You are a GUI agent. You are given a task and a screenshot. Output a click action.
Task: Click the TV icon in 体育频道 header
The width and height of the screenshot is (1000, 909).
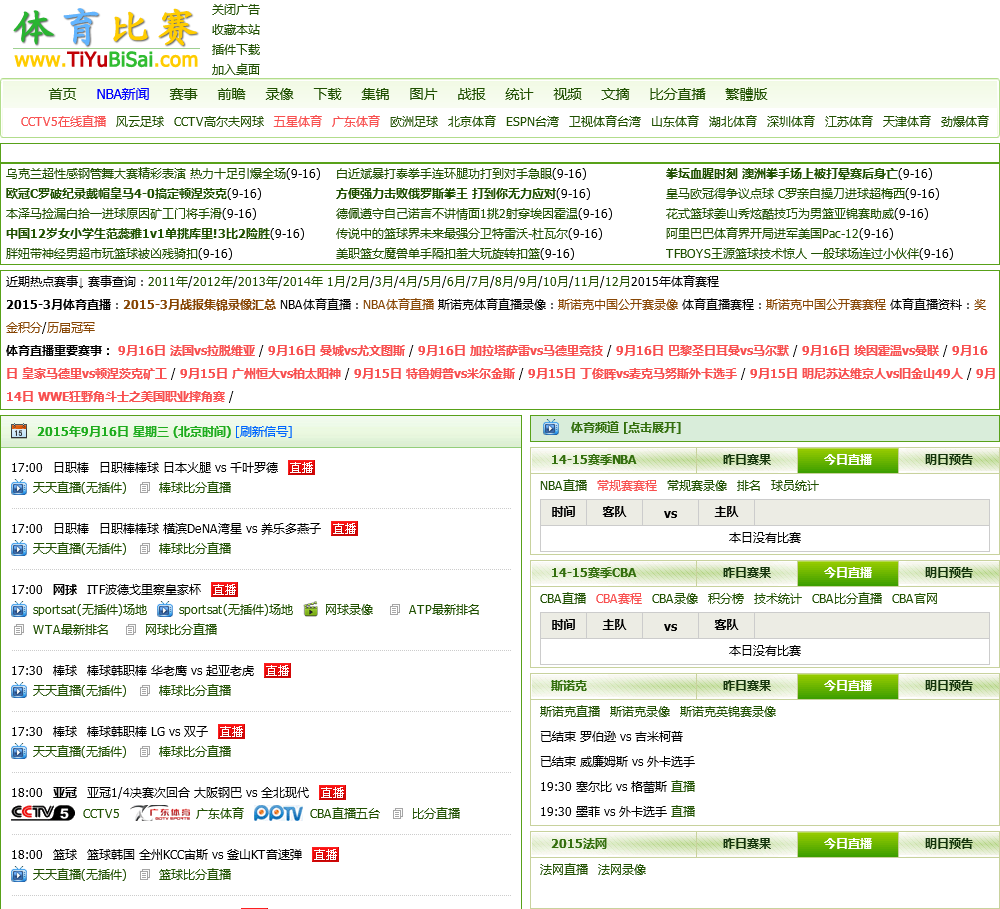point(551,427)
